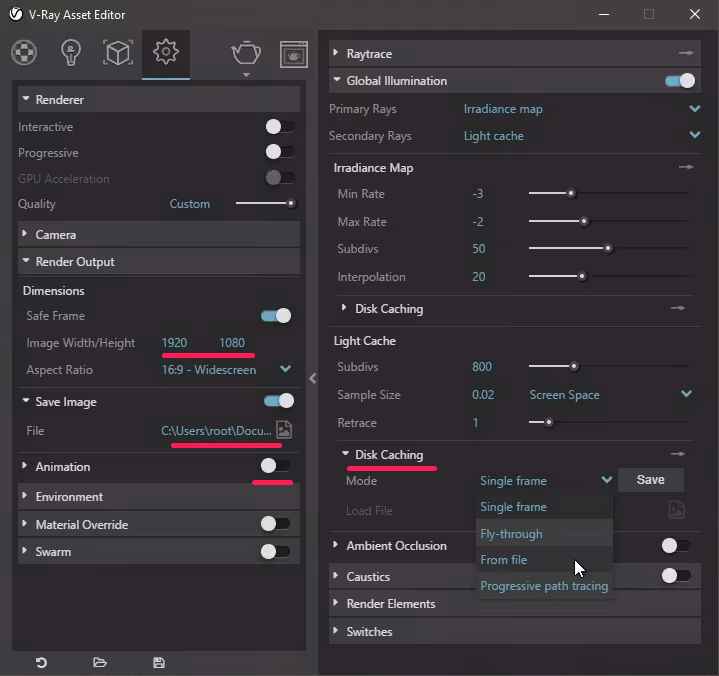Turn off the Global Illumination toggle
The height and width of the screenshot is (676, 719).
point(679,81)
